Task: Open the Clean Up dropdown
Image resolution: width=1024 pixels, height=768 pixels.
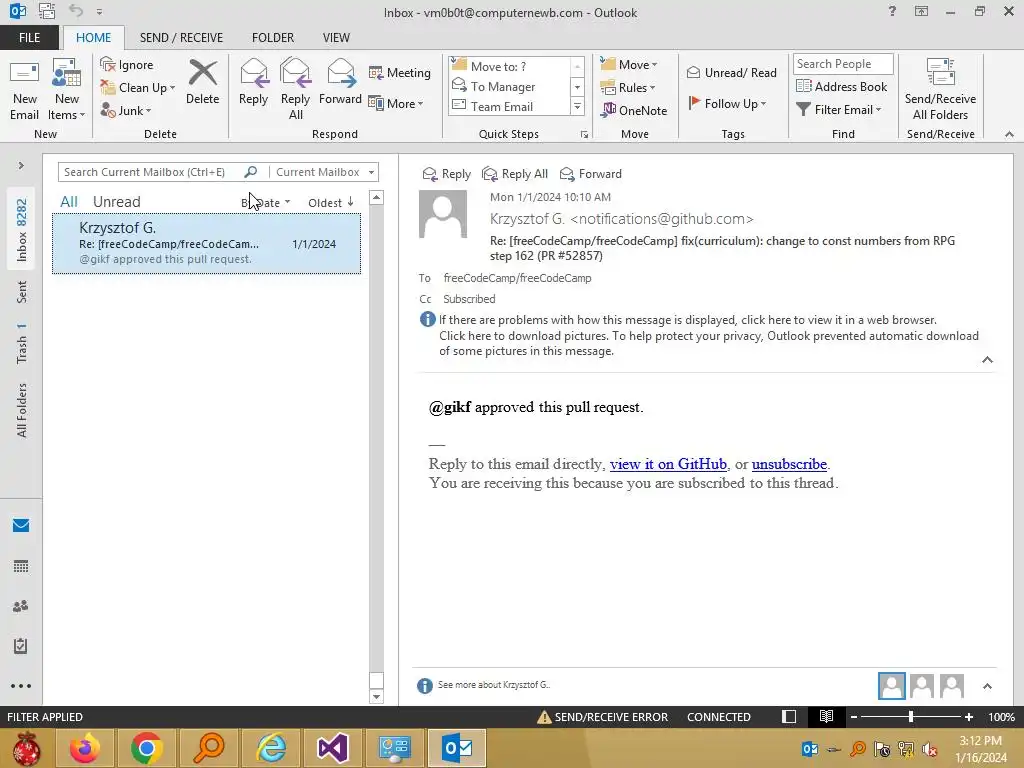Action: (138, 88)
